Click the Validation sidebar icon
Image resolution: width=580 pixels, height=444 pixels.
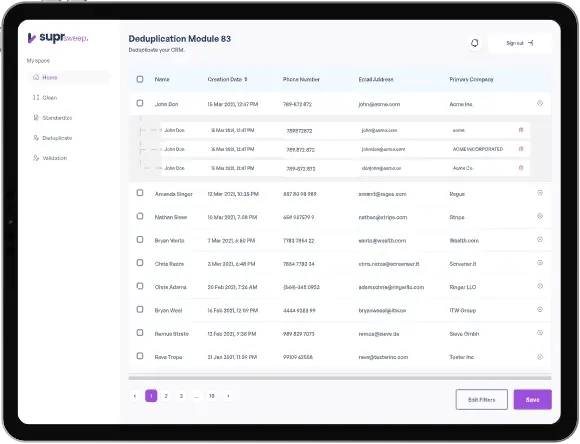click(x=36, y=158)
